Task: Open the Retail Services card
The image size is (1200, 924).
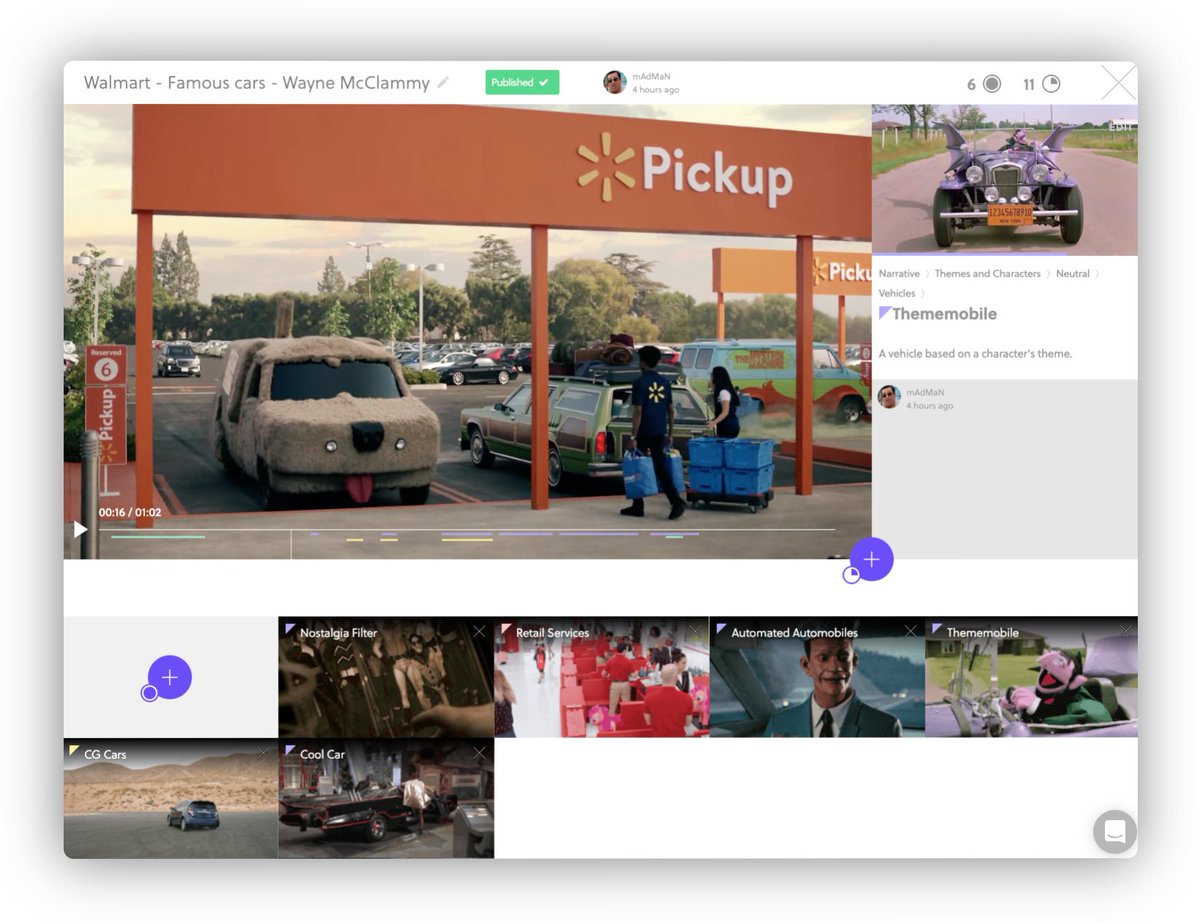Action: tap(602, 677)
